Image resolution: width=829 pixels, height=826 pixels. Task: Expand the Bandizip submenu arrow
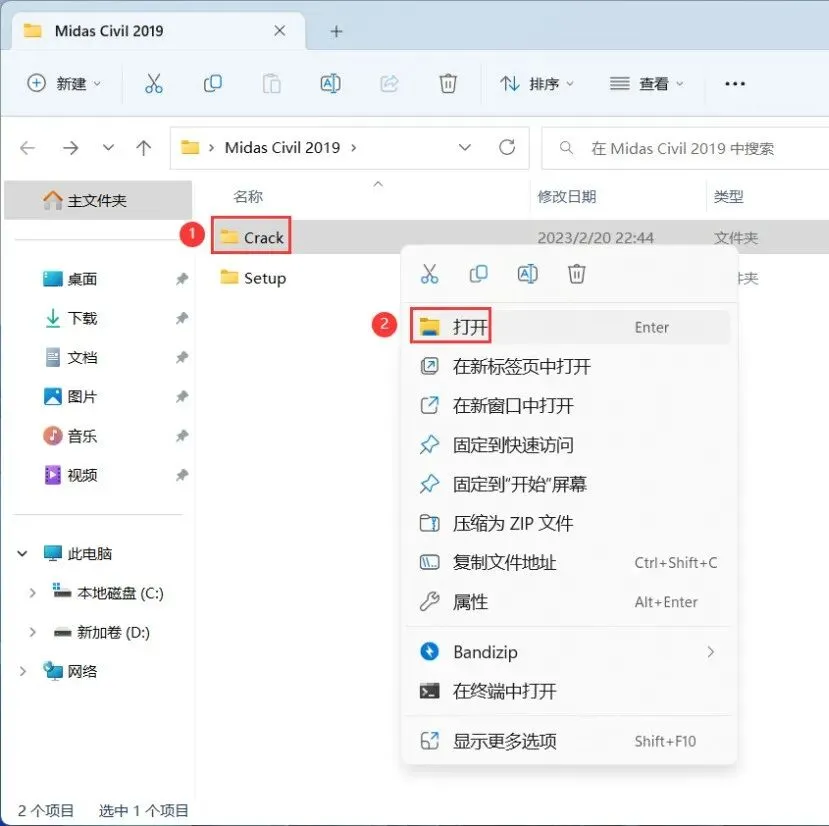click(711, 652)
